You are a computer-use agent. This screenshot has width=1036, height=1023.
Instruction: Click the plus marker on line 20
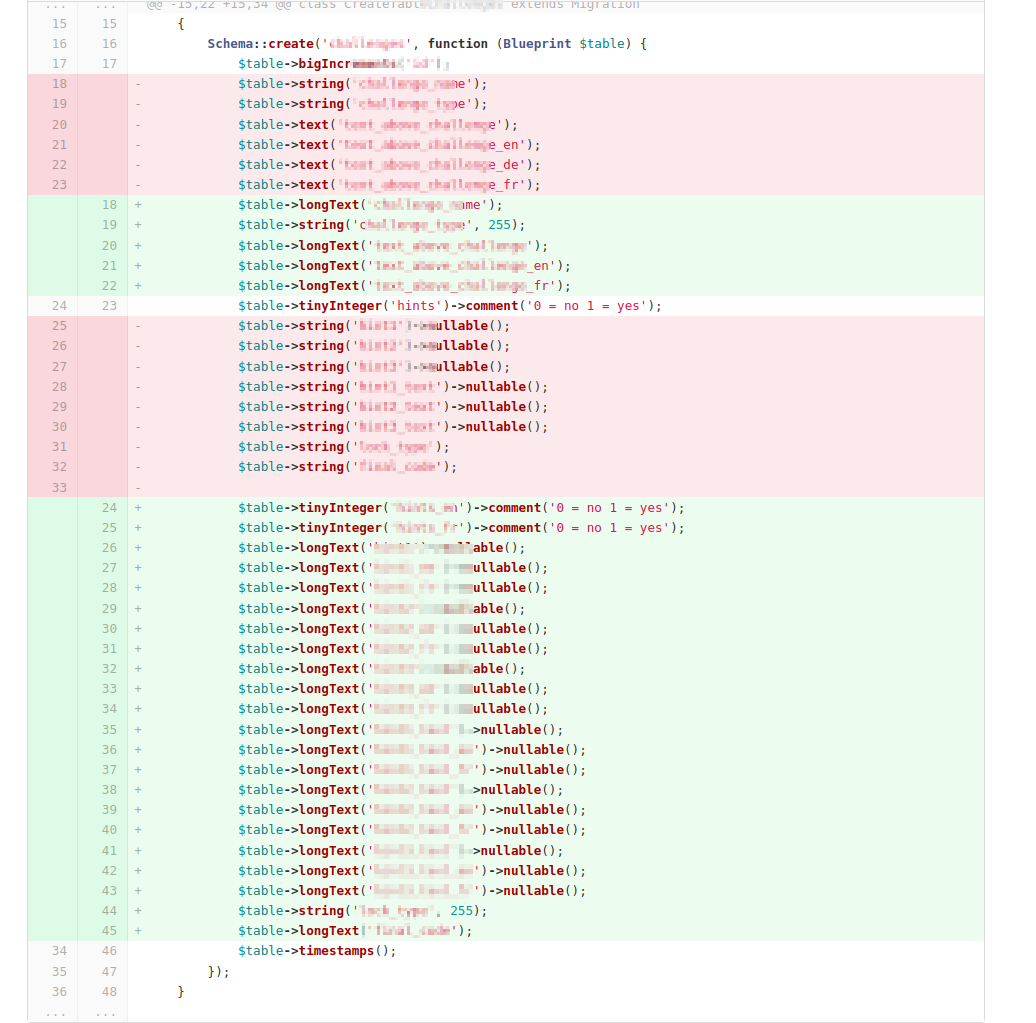[x=138, y=245]
